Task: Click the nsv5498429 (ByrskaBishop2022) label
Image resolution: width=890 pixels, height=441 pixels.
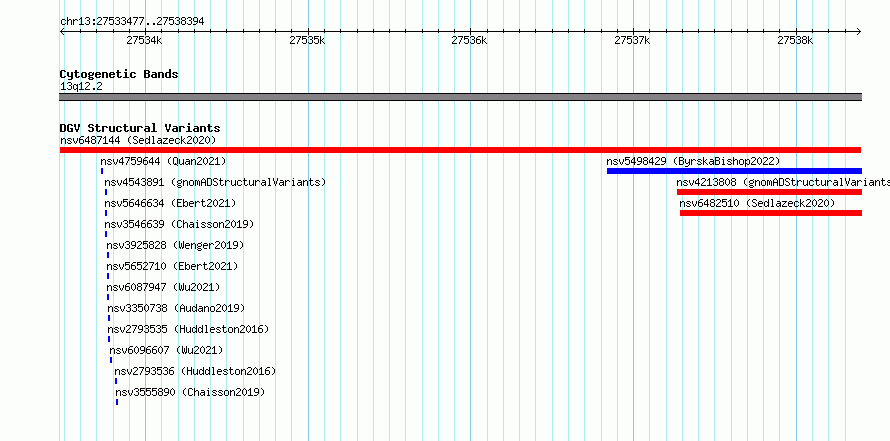Action: (x=693, y=161)
